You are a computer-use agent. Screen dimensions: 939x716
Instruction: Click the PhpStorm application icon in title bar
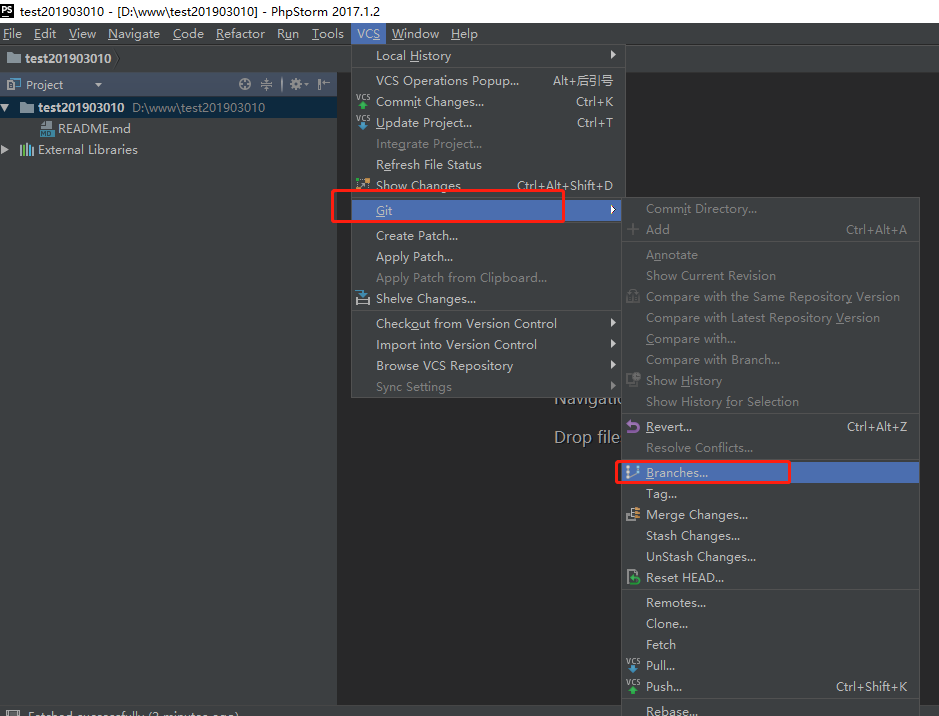coord(7,10)
